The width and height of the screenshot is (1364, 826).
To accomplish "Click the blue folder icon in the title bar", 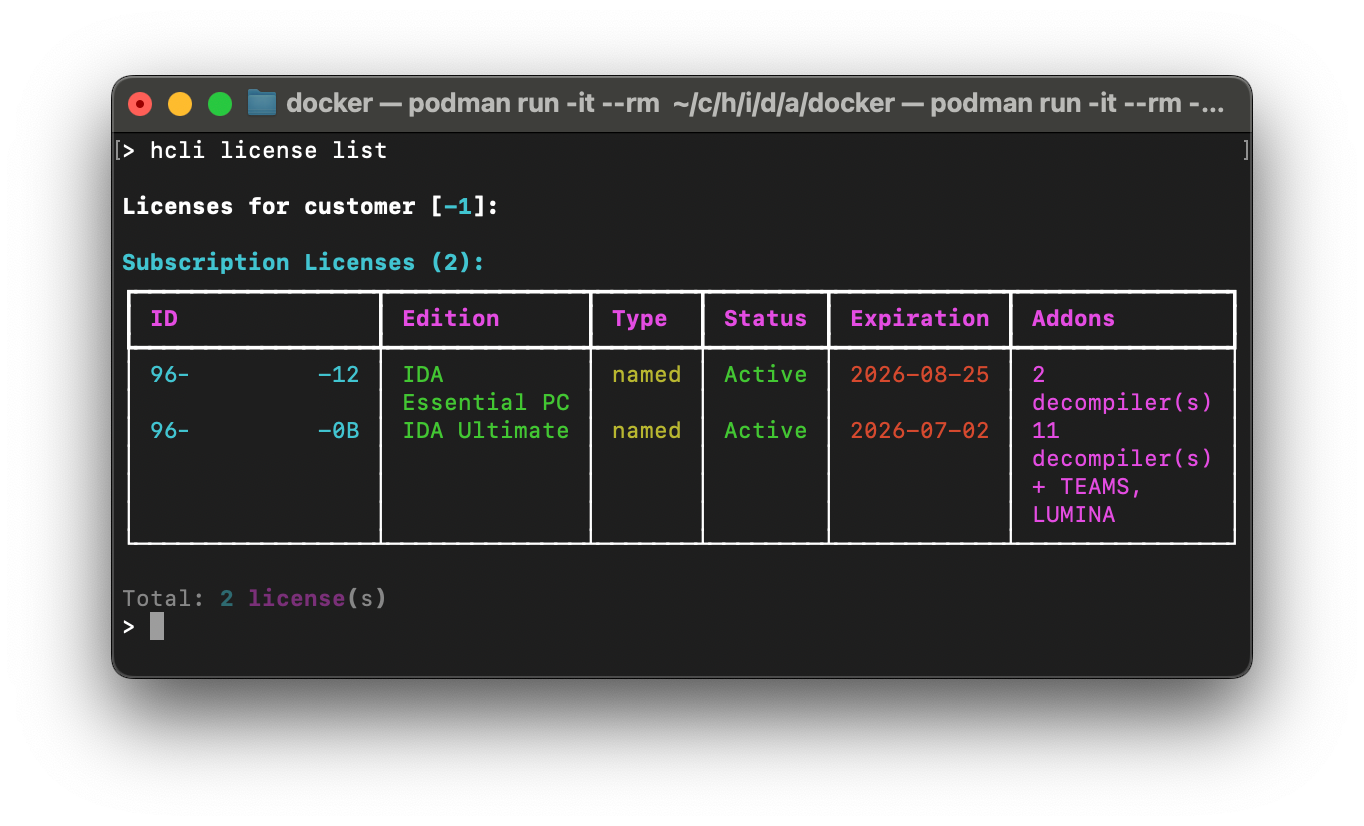I will point(262,102).
